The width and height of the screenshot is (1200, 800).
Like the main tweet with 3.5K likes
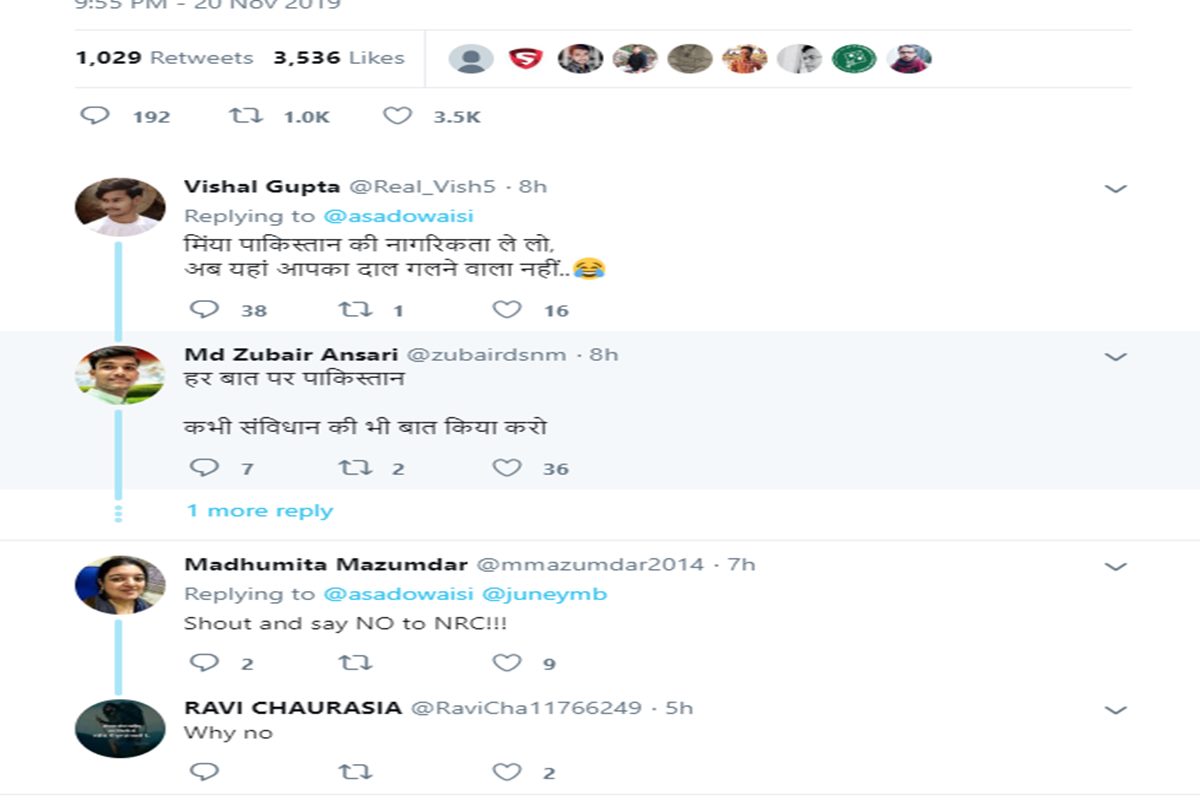tap(397, 116)
